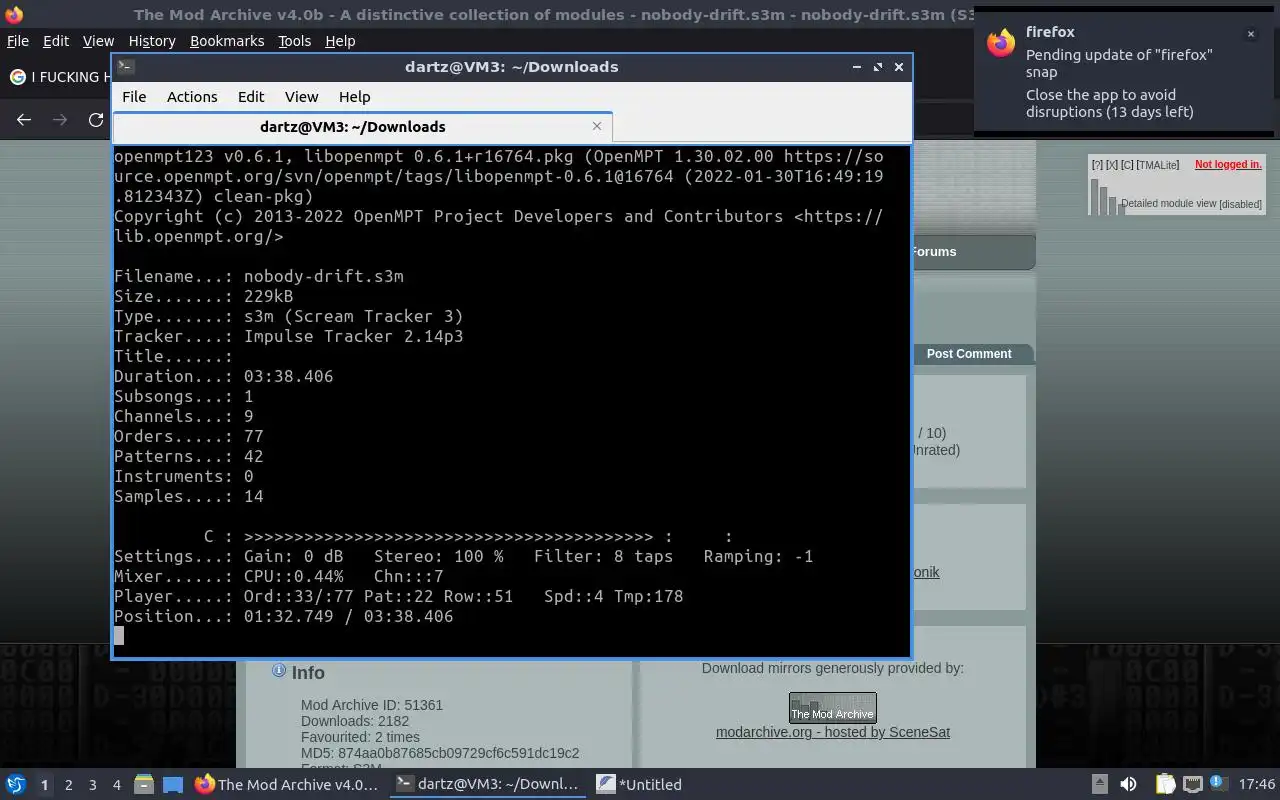Click the 'Duration...: 03:38.406' terminal line
The image size is (1280, 800).
(x=224, y=376)
